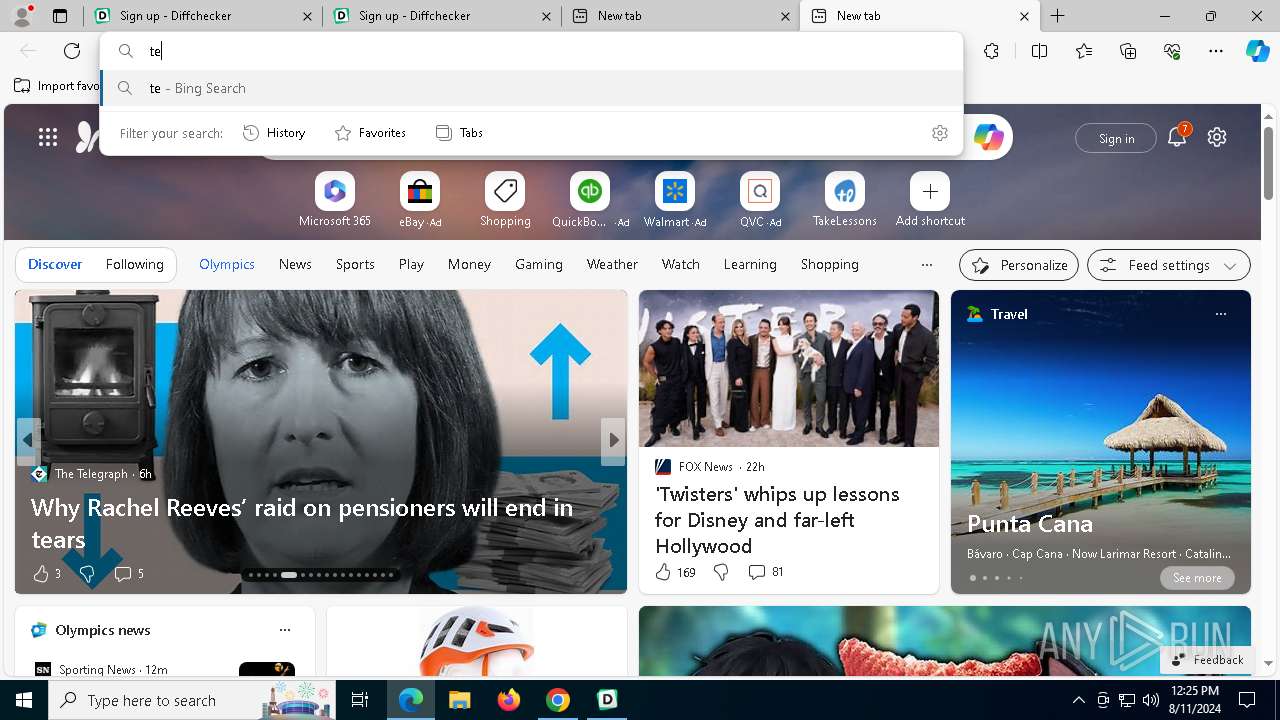
Task: Open the News feed category
Action: click(295, 264)
